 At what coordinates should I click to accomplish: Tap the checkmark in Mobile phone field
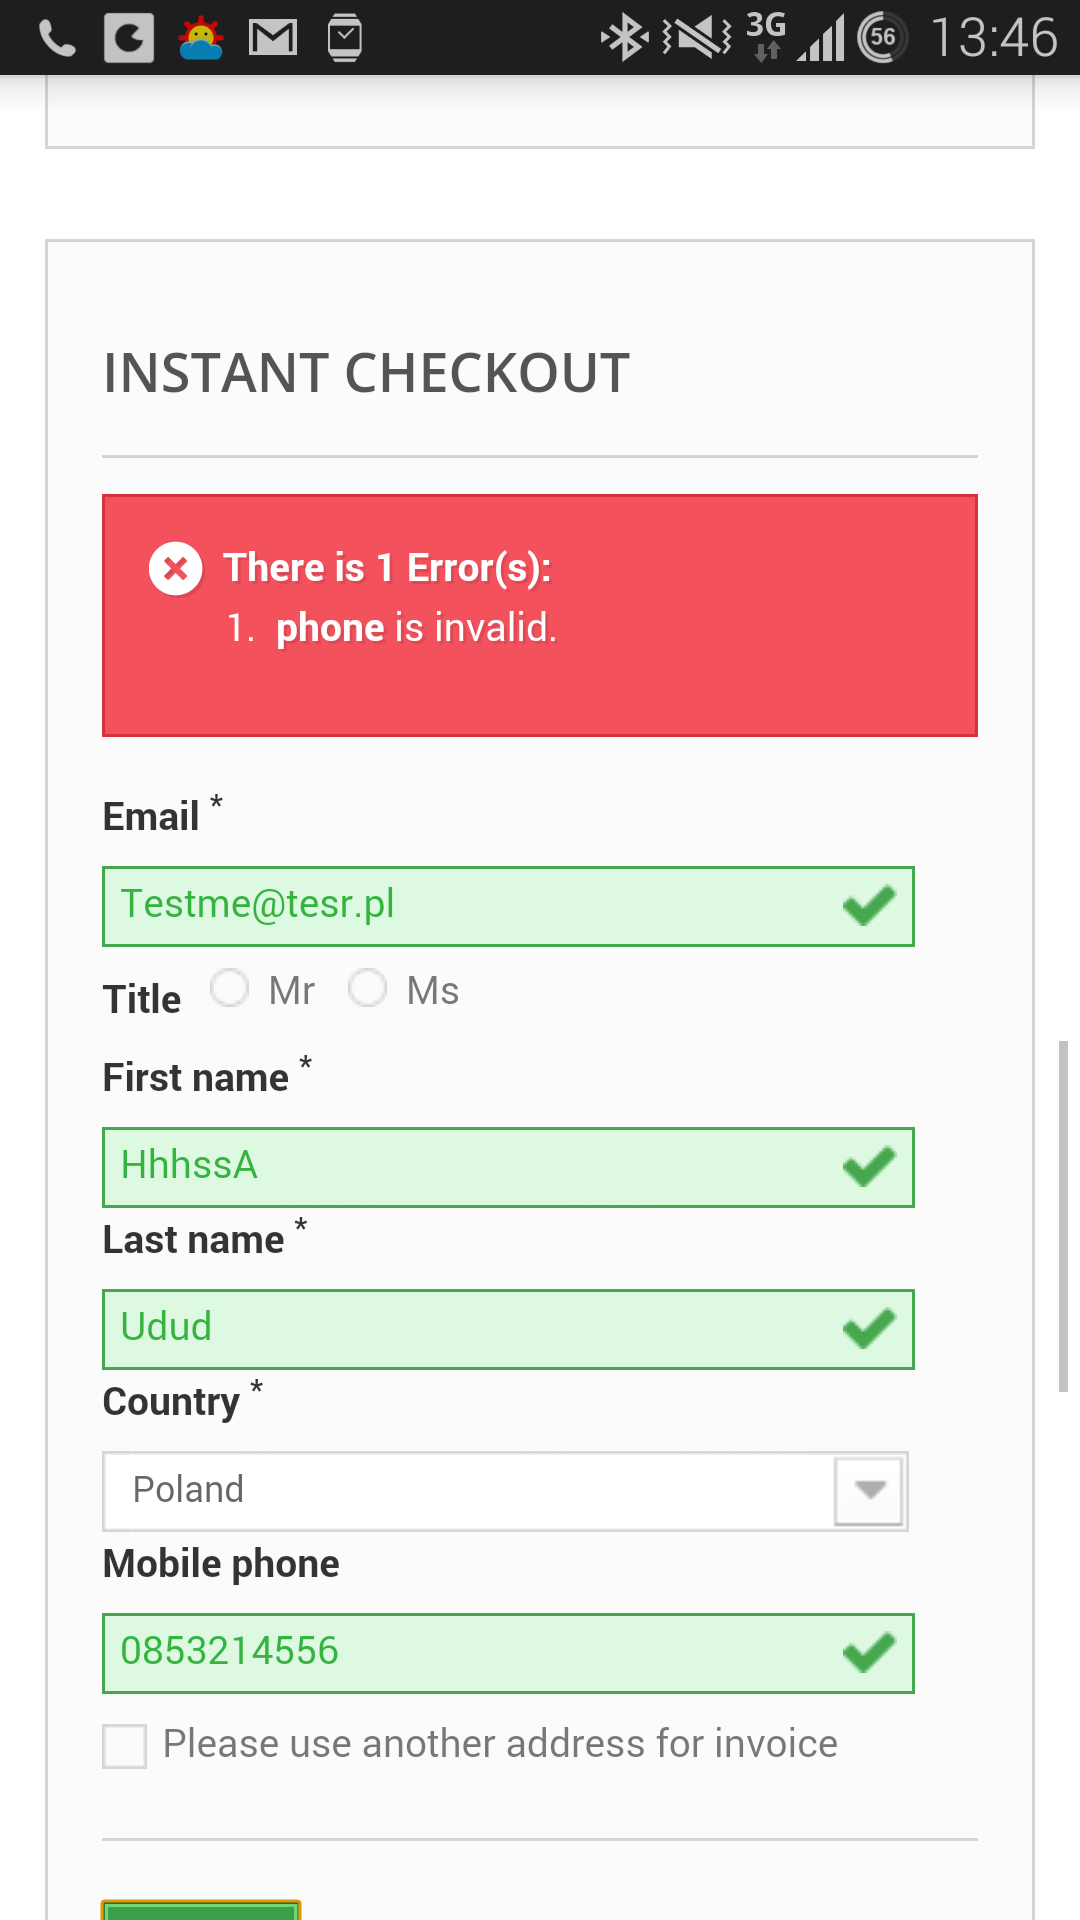point(869,1652)
